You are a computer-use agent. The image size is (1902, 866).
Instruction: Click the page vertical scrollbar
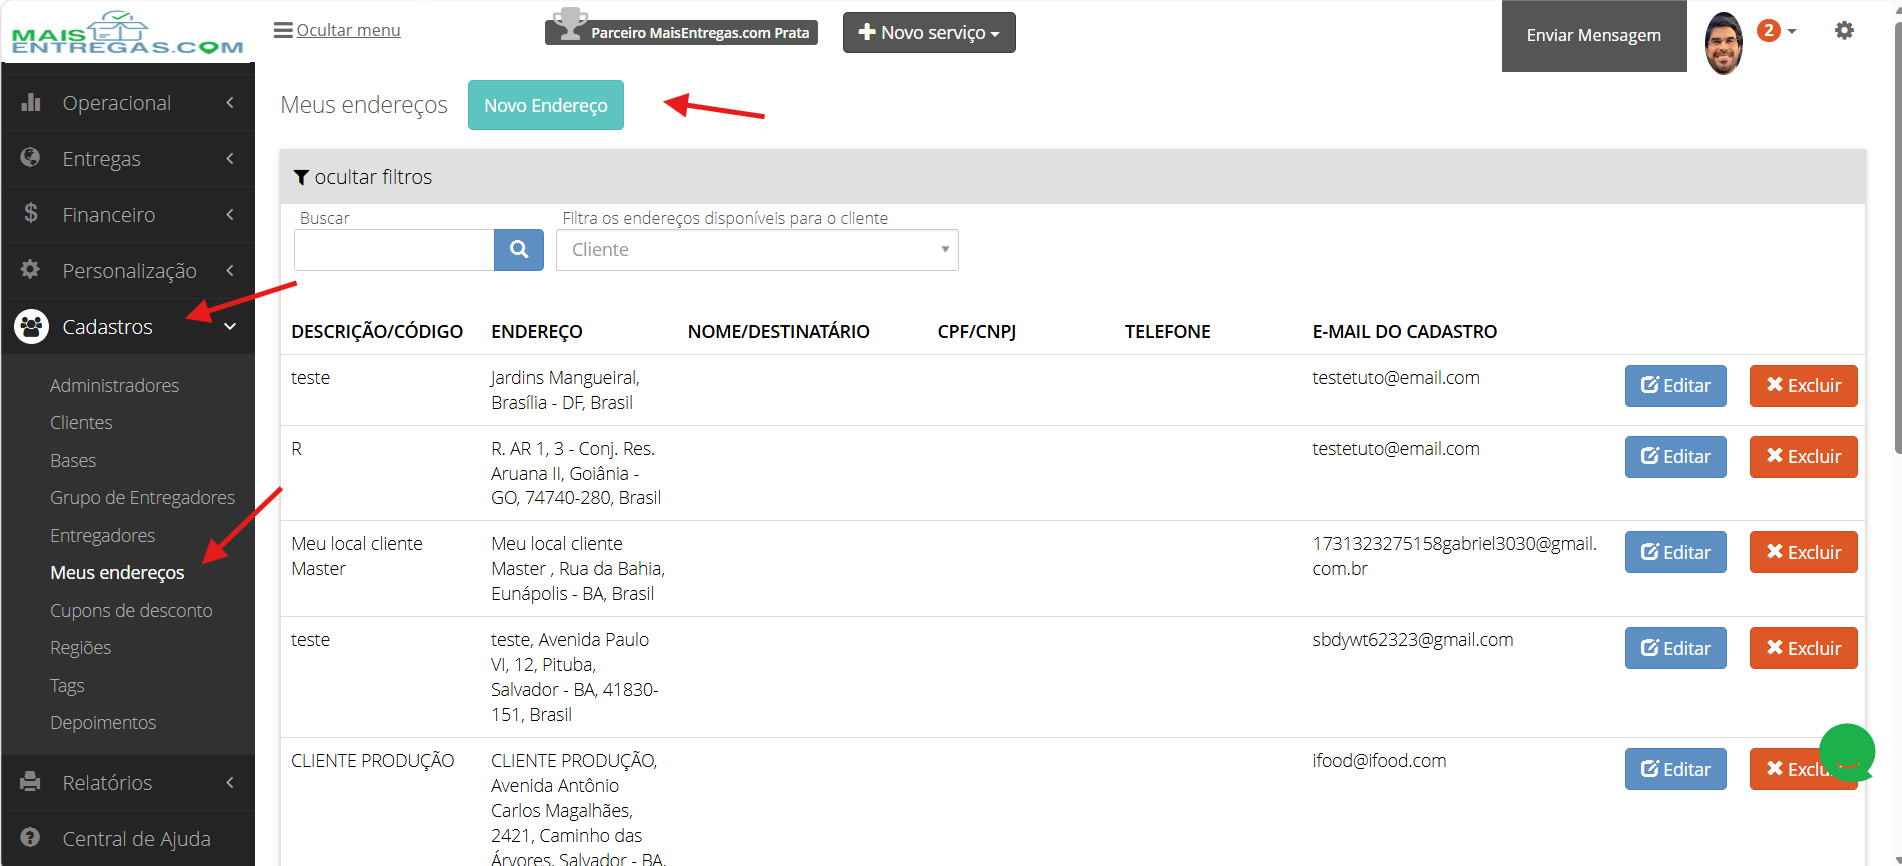(1897, 240)
